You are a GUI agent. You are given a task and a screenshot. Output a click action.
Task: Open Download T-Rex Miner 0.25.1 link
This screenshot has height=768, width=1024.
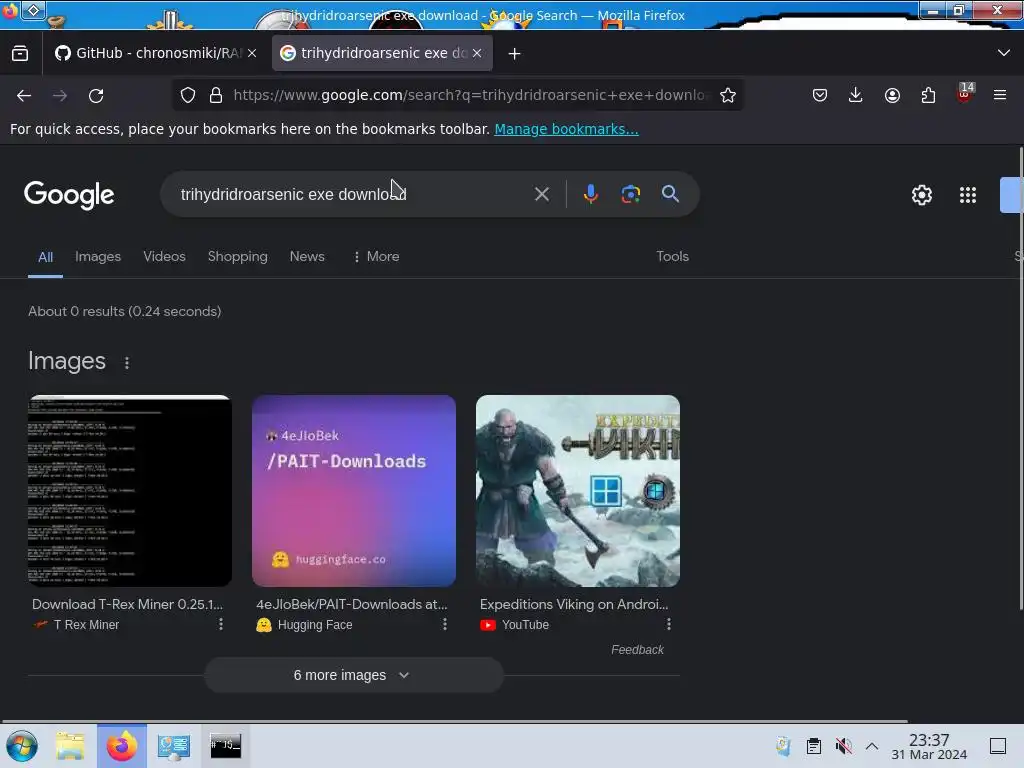(127, 605)
